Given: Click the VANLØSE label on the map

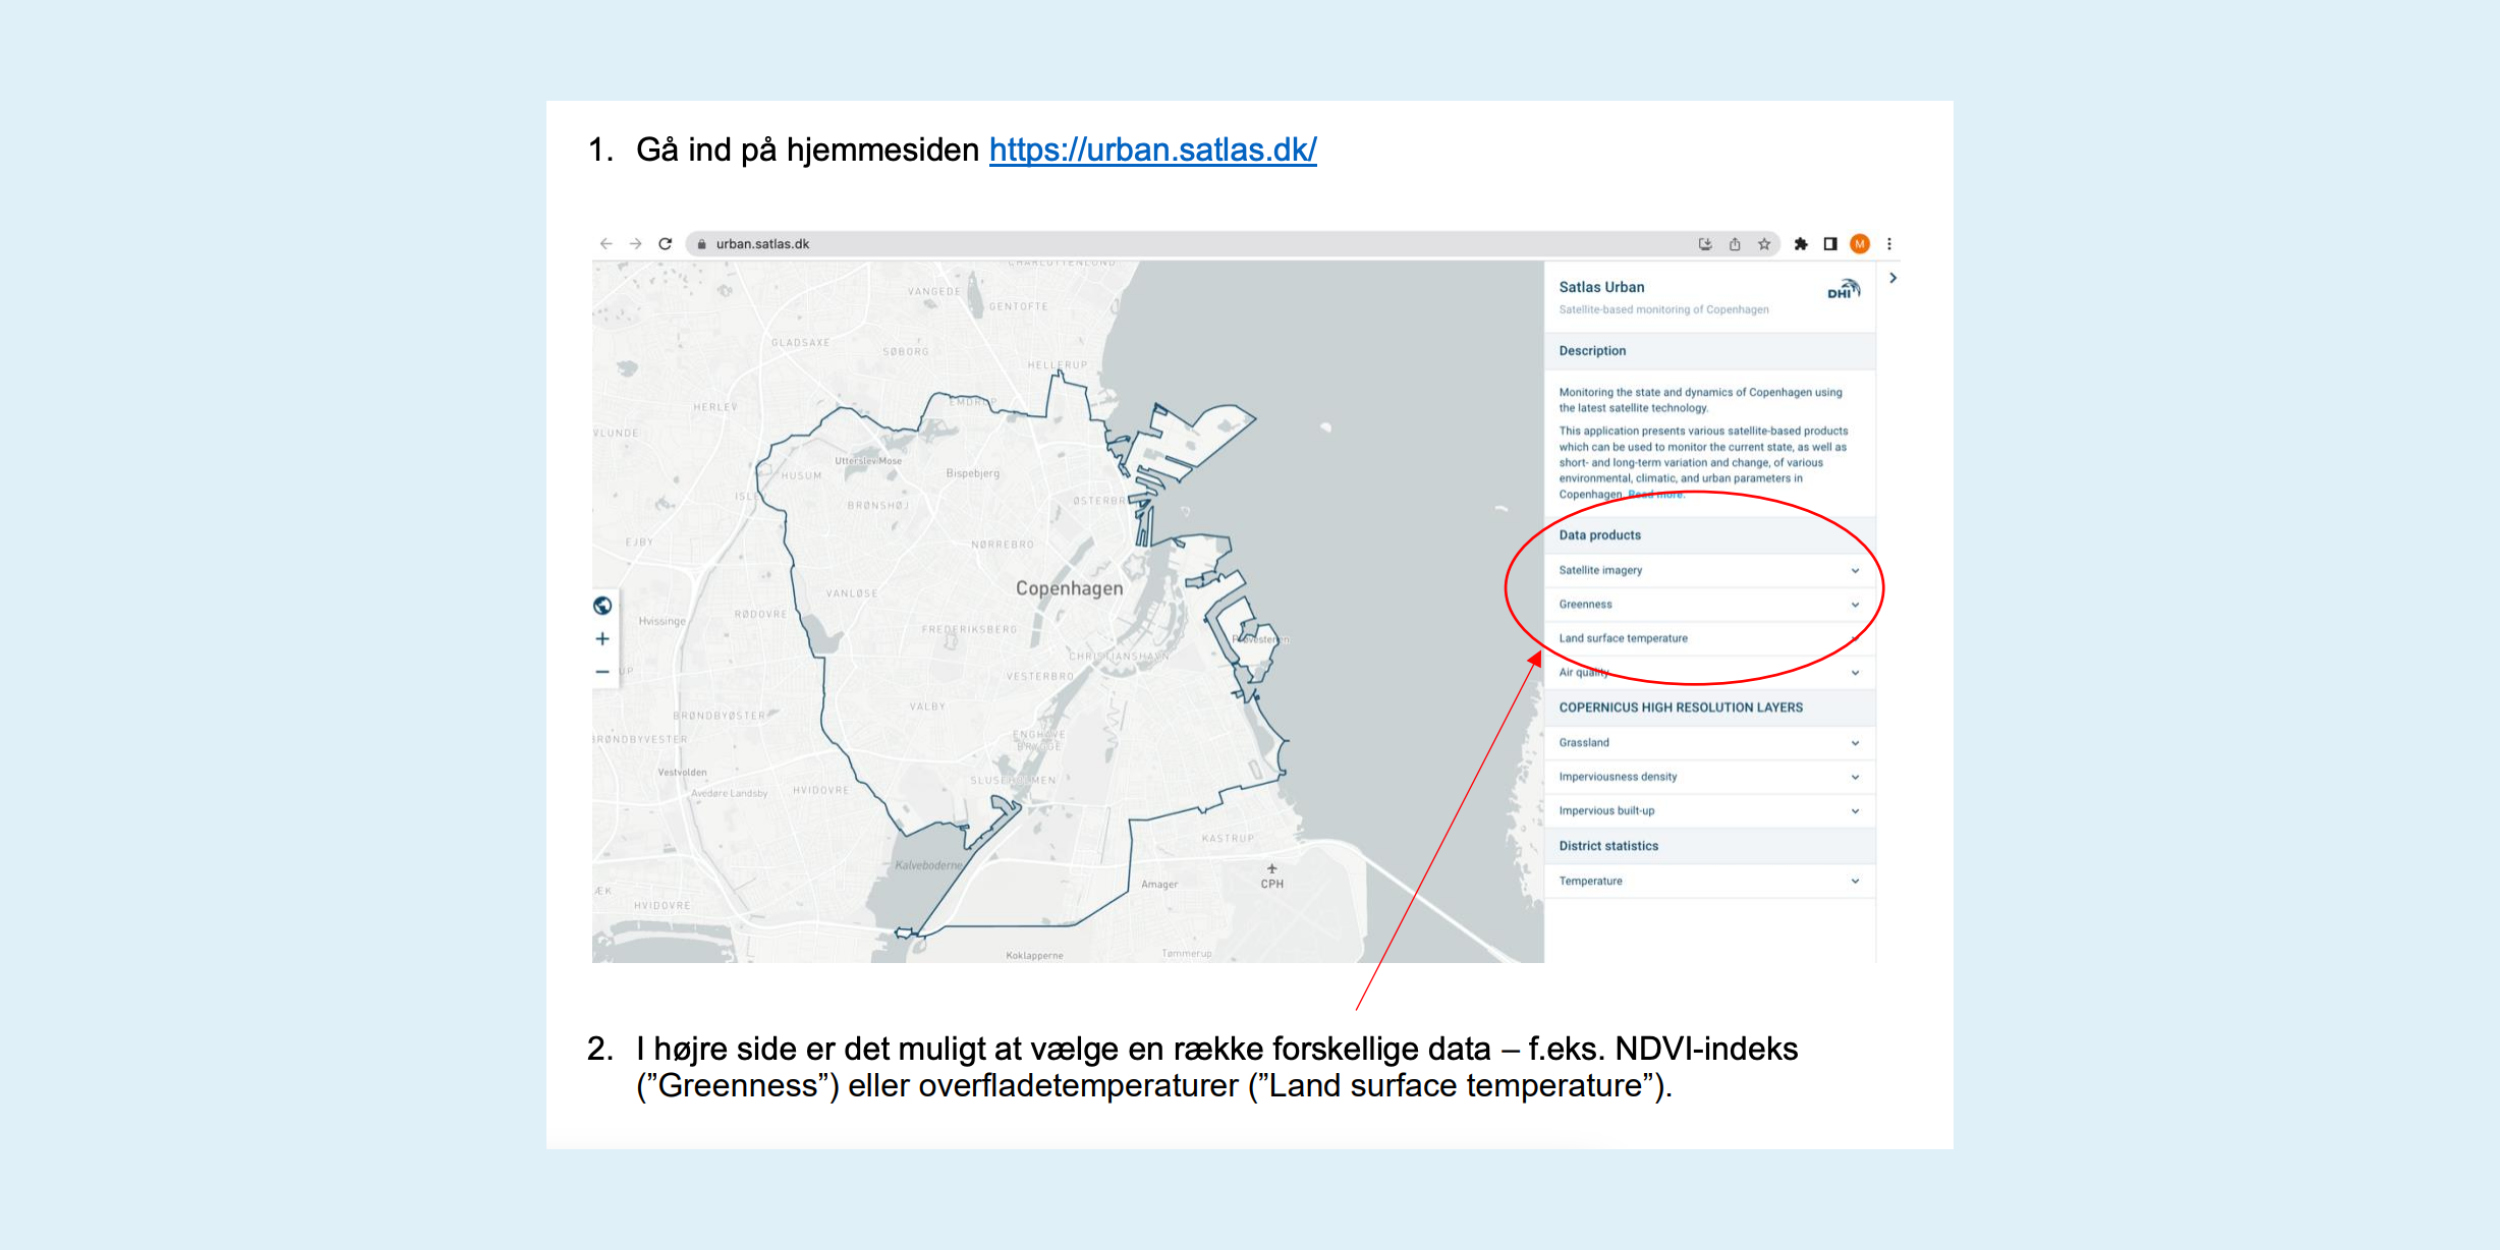Looking at the screenshot, I should pos(851,594).
